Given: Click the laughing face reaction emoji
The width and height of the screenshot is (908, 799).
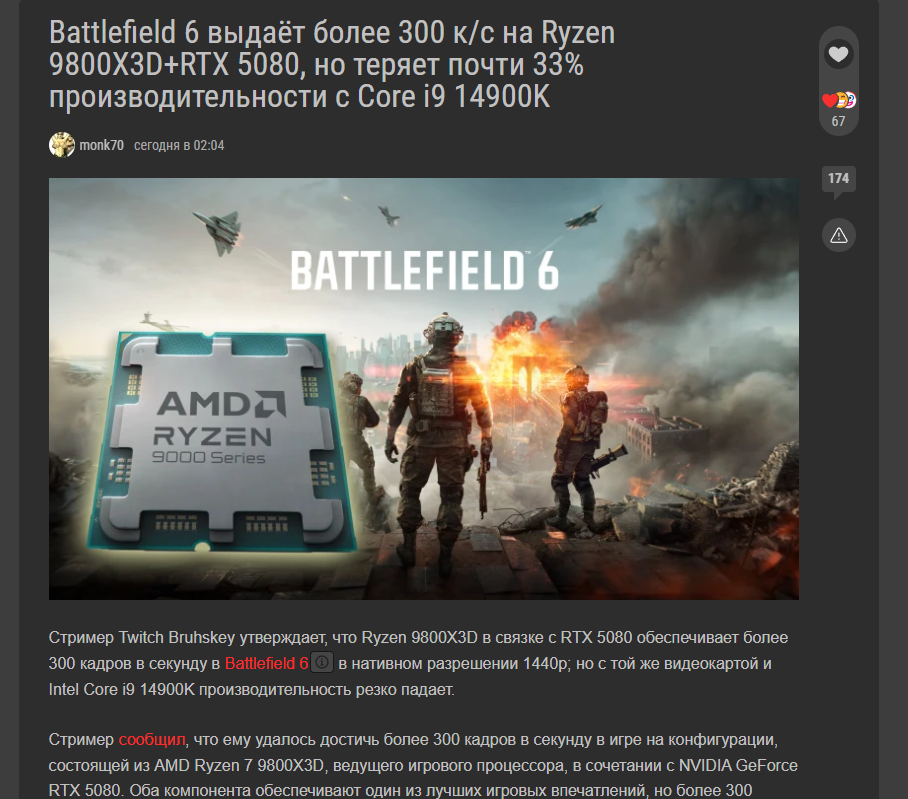Looking at the screenshot, I should click(841, 100).
